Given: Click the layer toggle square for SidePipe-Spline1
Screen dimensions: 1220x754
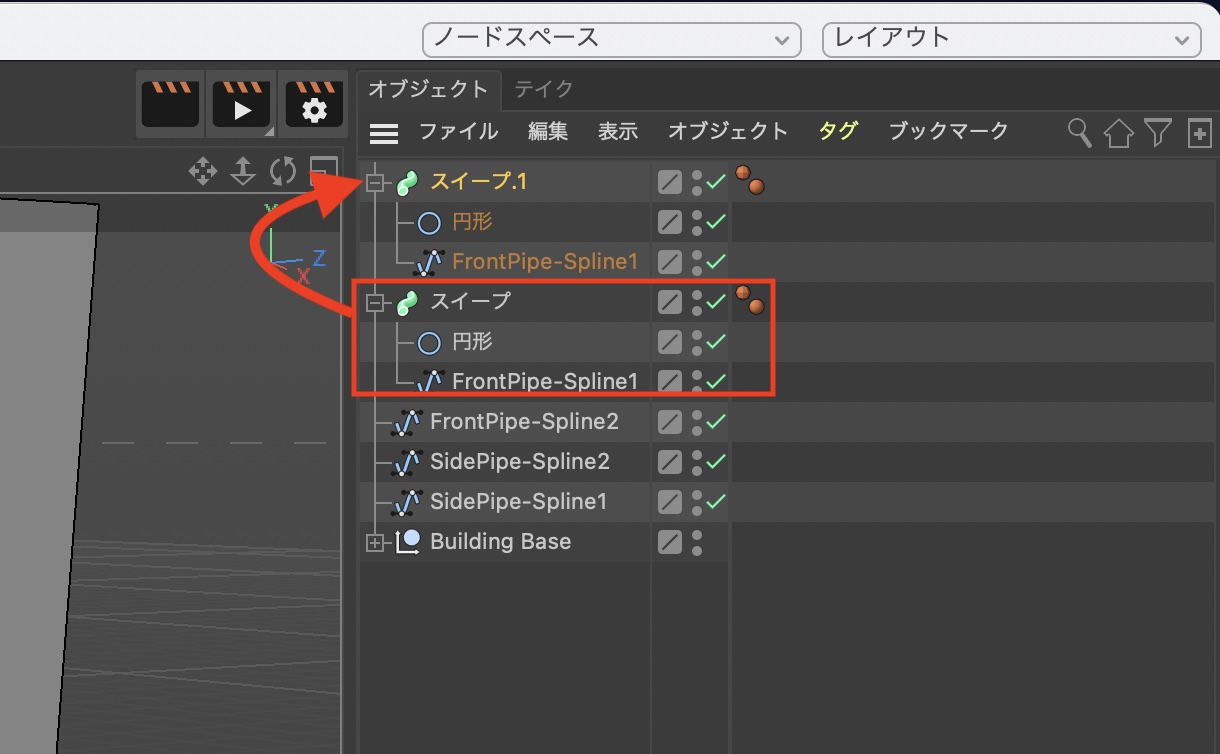Looking at the screenshot, I should (x=670, y=502).
